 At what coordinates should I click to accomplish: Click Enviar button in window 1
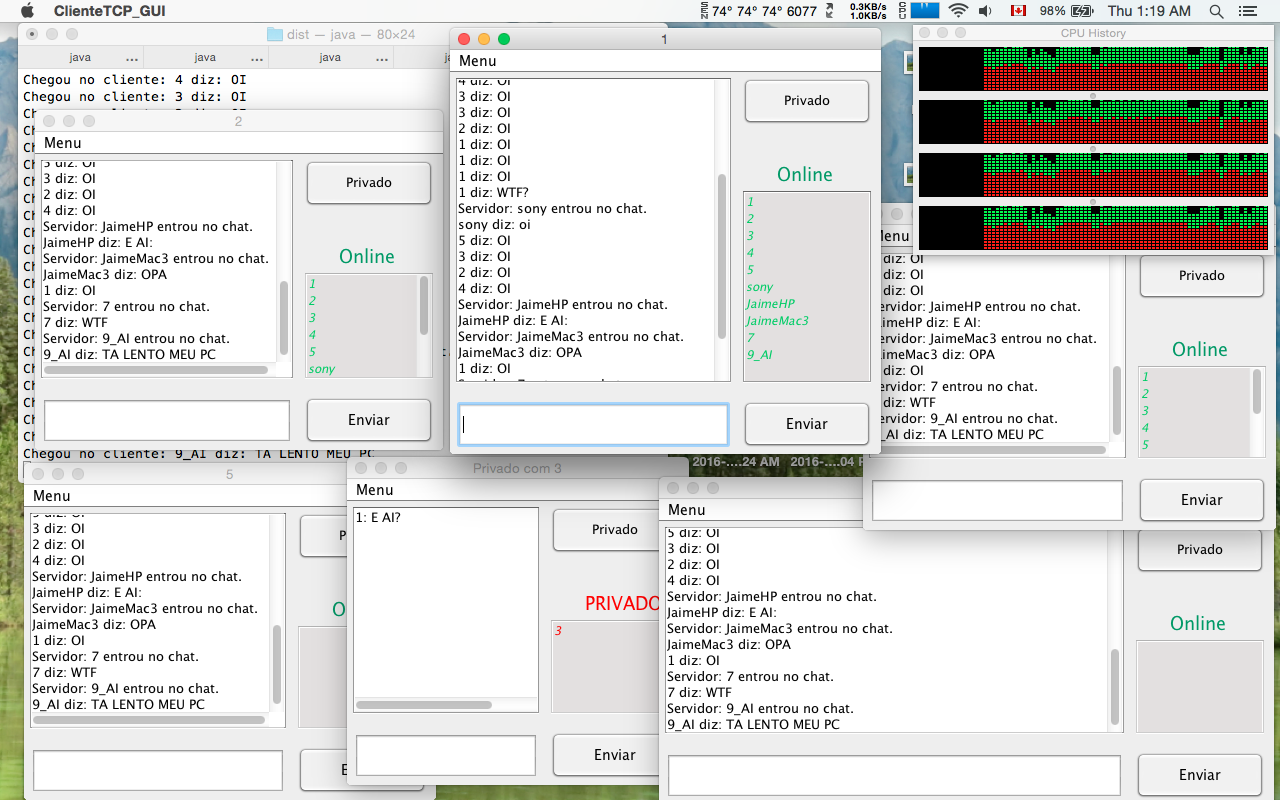coord(806,424)
